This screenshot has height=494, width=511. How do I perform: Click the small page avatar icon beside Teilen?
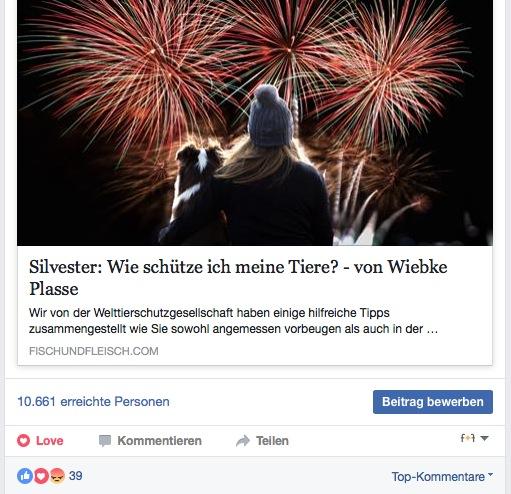click(x=468, y=438)
